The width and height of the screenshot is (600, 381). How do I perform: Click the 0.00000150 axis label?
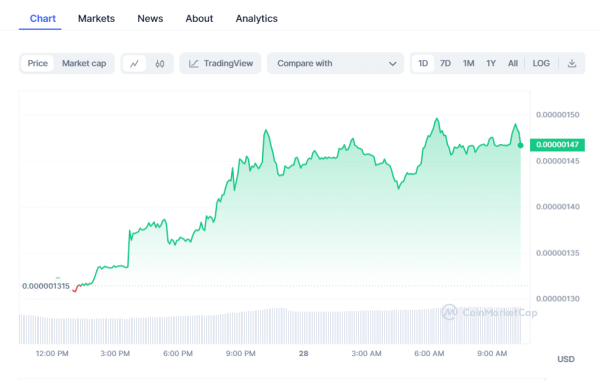[558, 115]
